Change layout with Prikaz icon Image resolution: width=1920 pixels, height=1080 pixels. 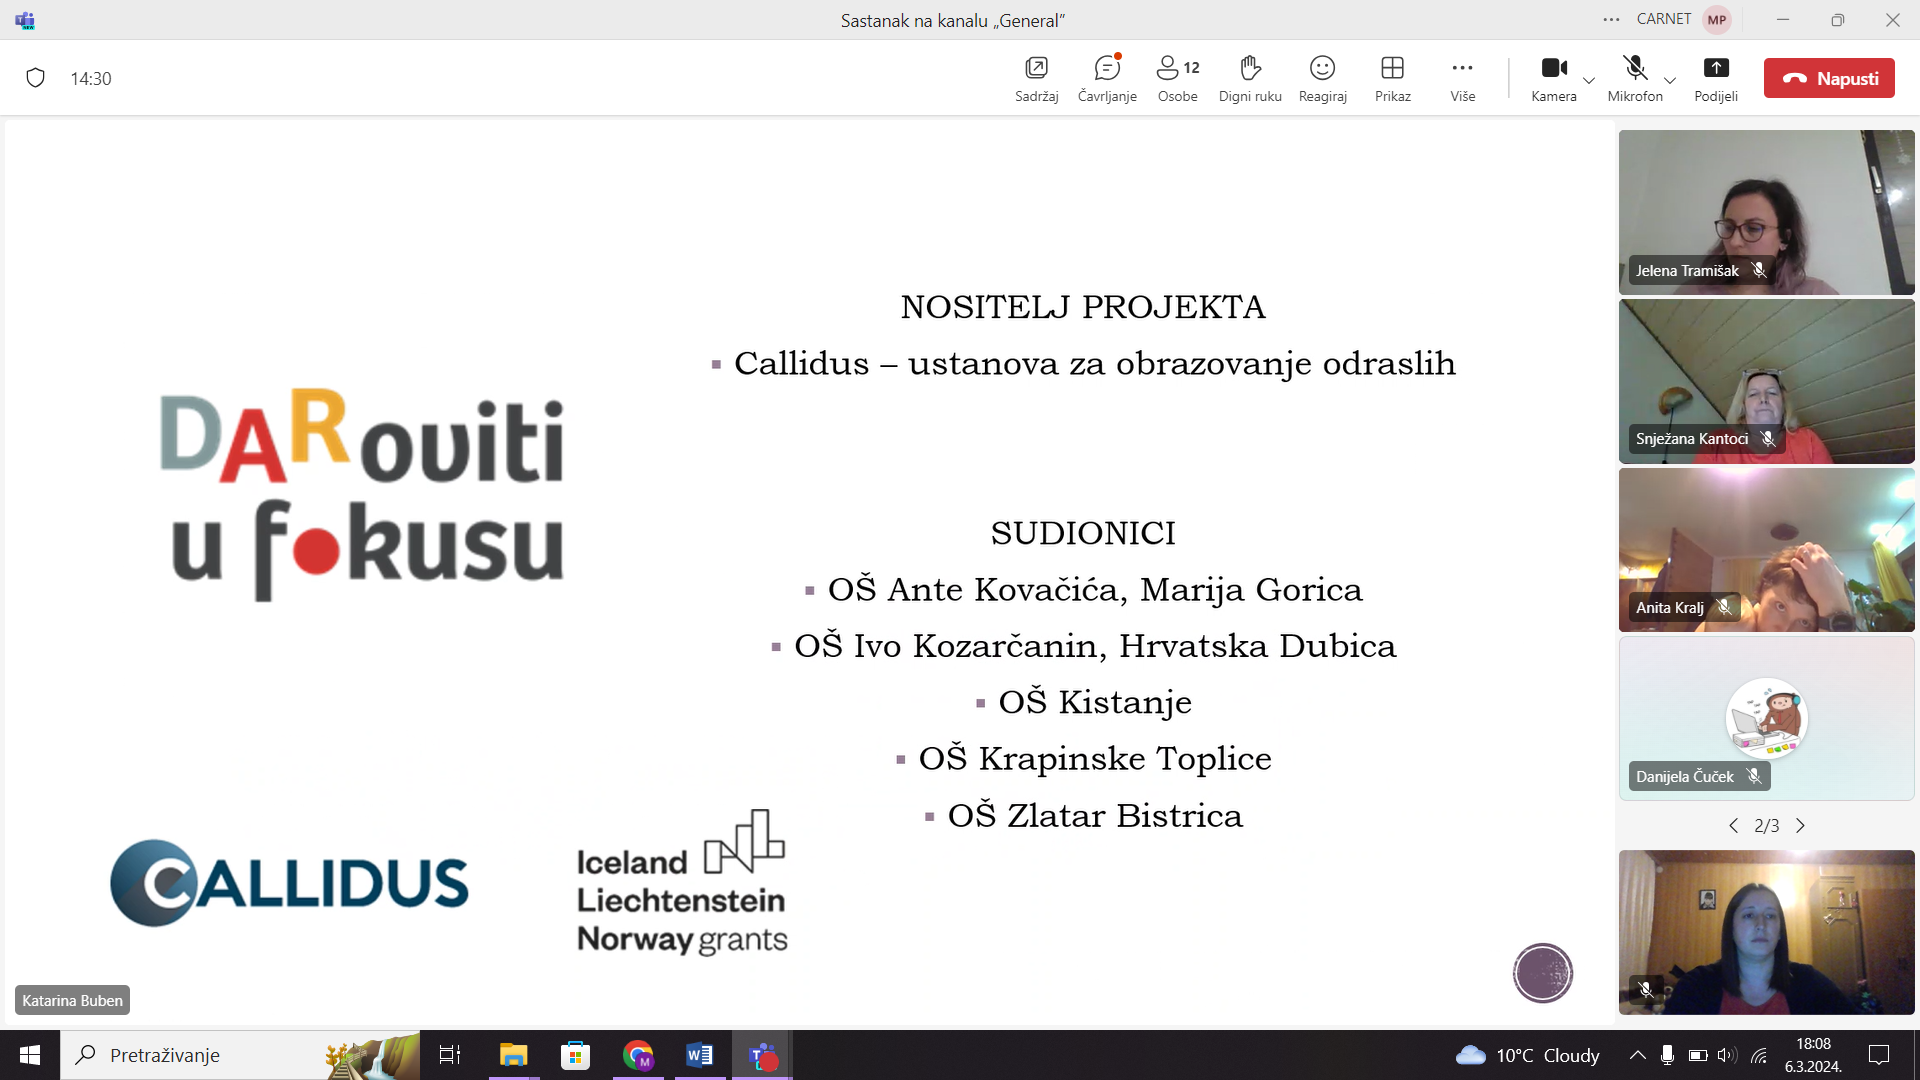[1392, 68]
